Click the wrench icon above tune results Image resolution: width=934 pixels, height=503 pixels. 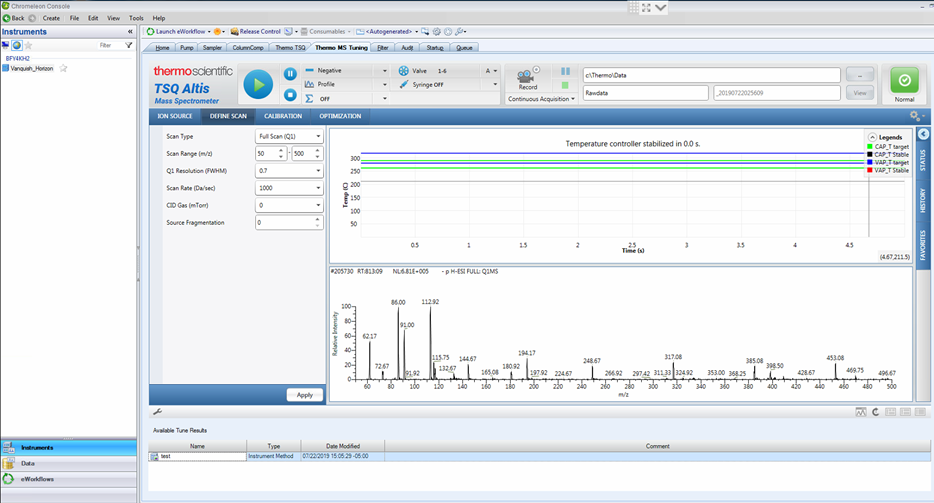pos(158,412)
